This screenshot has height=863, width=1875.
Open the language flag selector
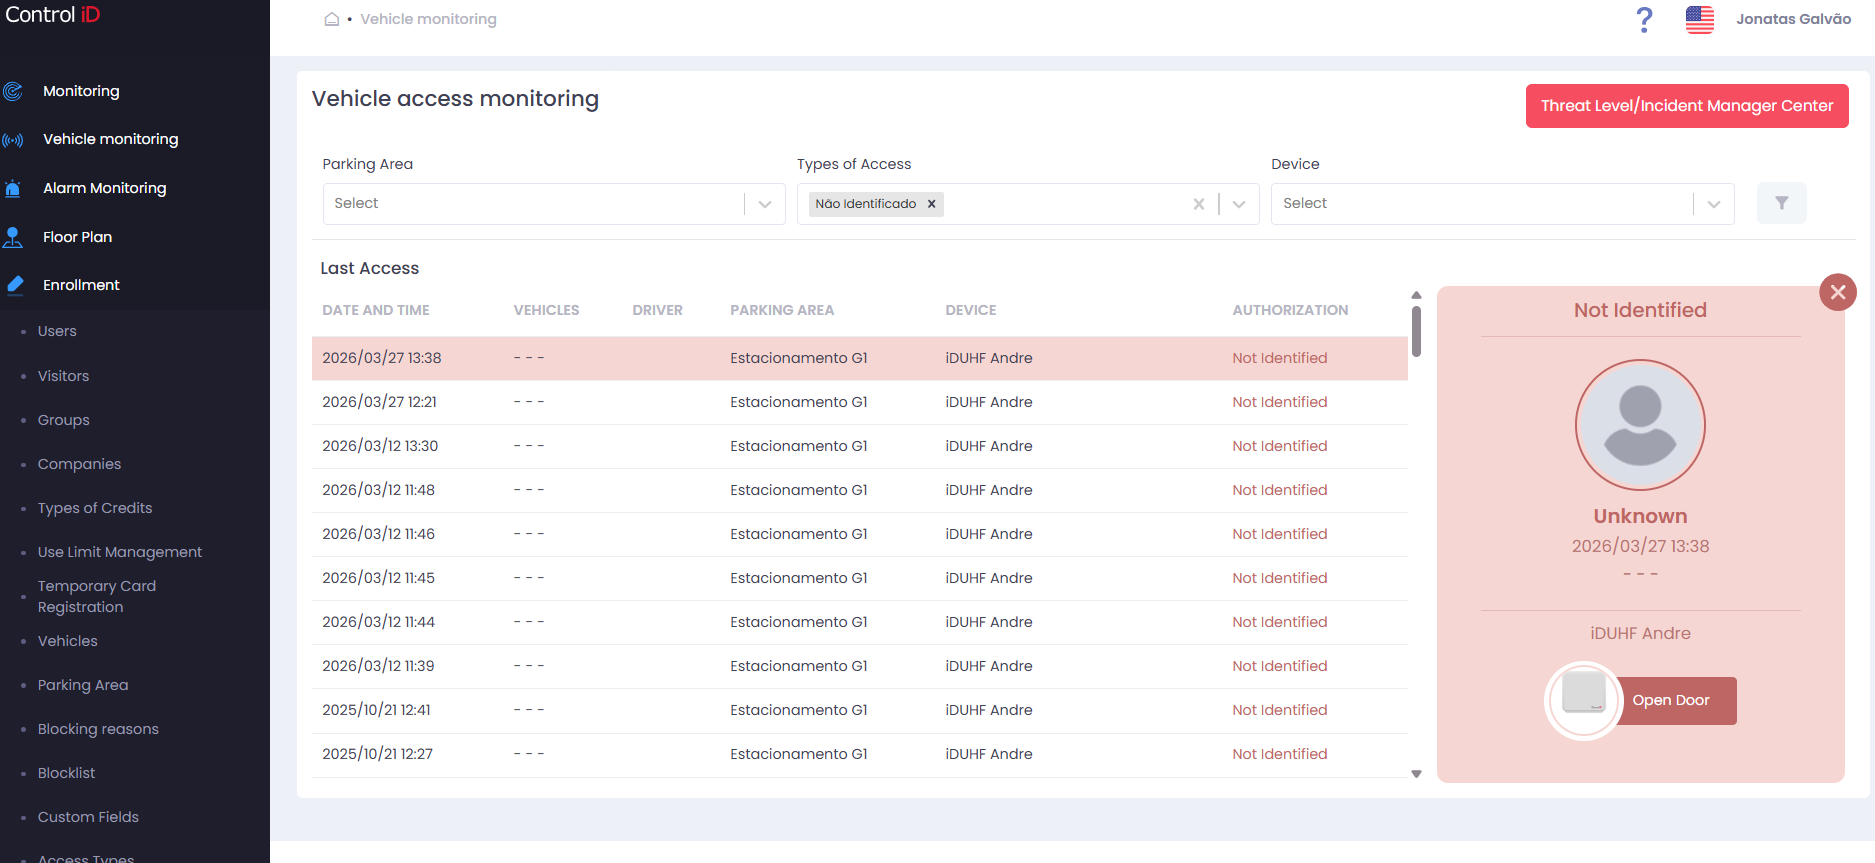(1699, 19)
